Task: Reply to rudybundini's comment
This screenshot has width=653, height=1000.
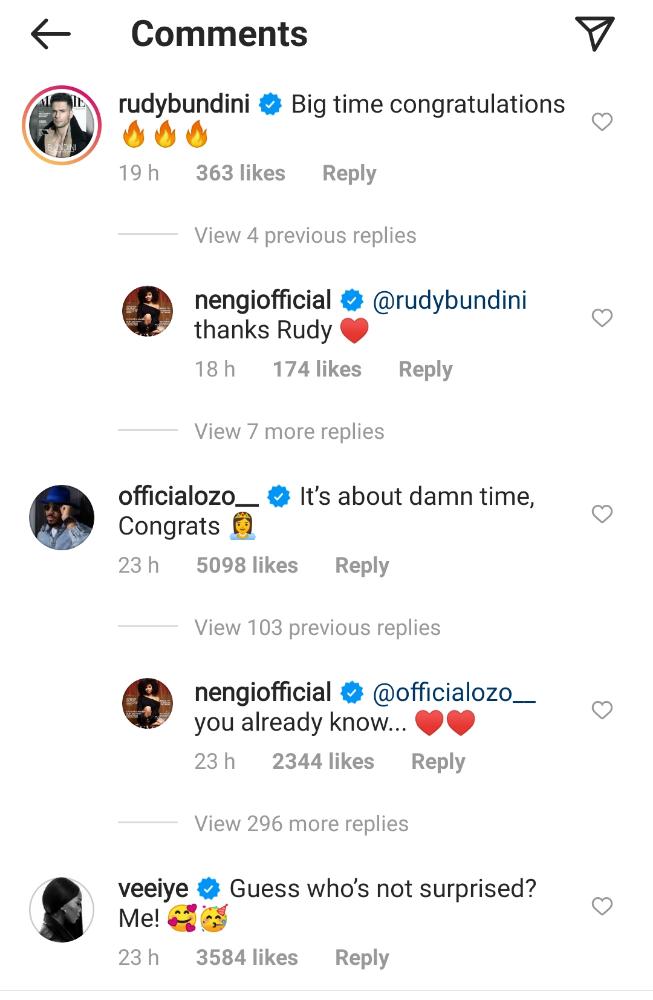Action: tap(349, 173)
